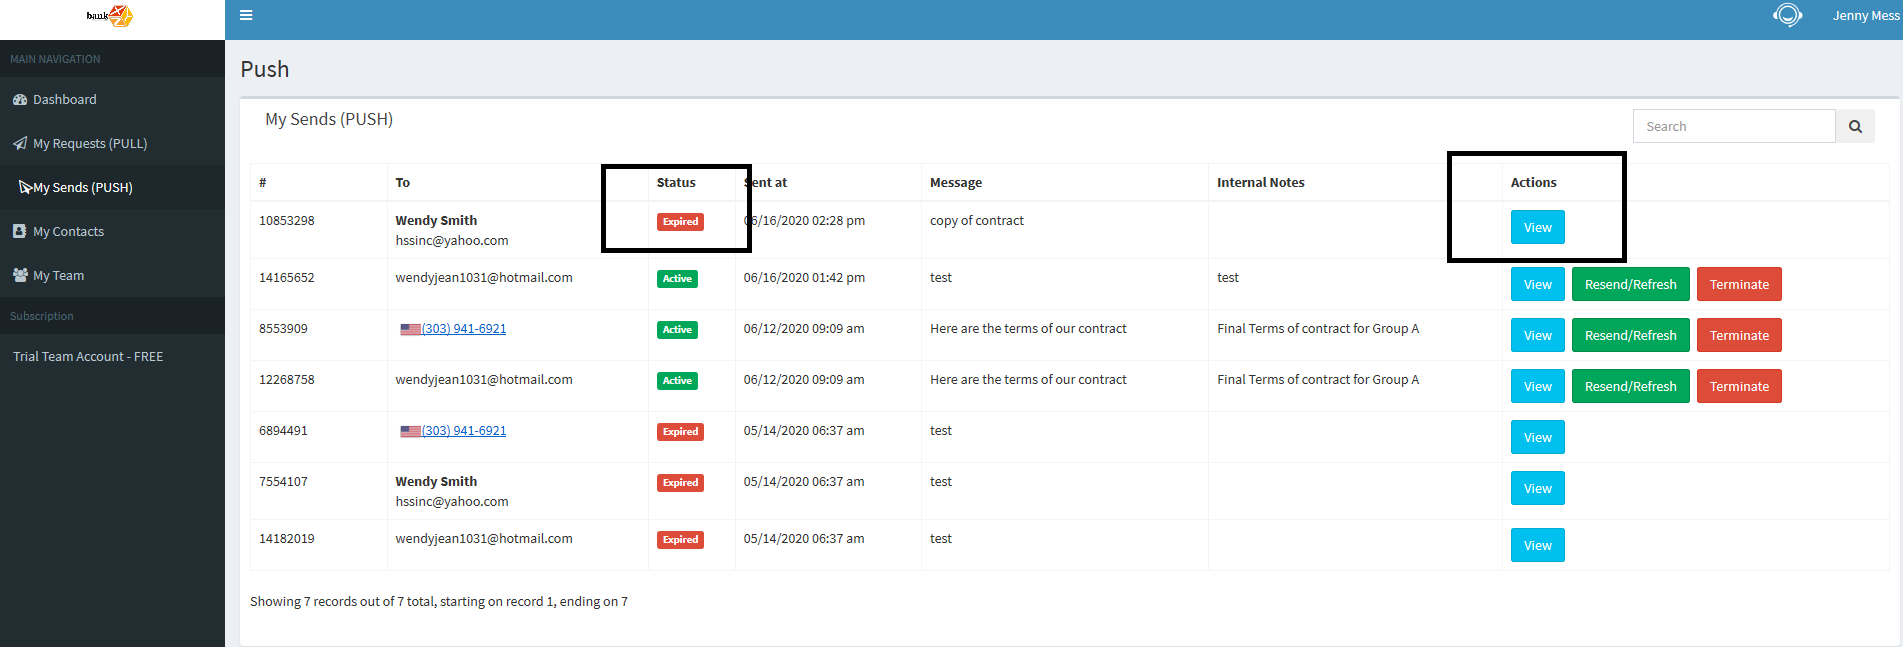This screenshot has height=647, width=1903.
Task: Click the Dashboard gauge icon in the sidebar
Action: pyautogui.click(x=20, y=99)
